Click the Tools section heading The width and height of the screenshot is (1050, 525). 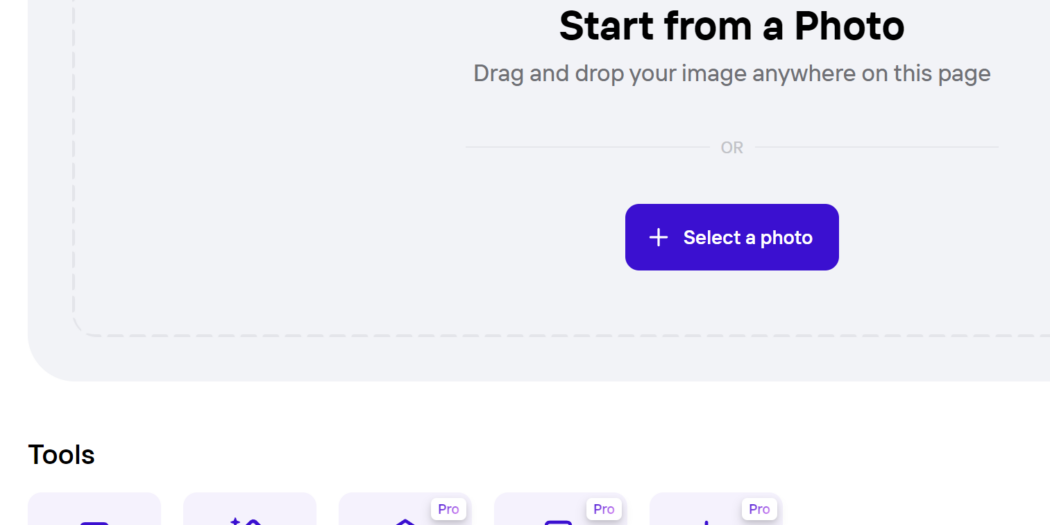click(62, 455)
